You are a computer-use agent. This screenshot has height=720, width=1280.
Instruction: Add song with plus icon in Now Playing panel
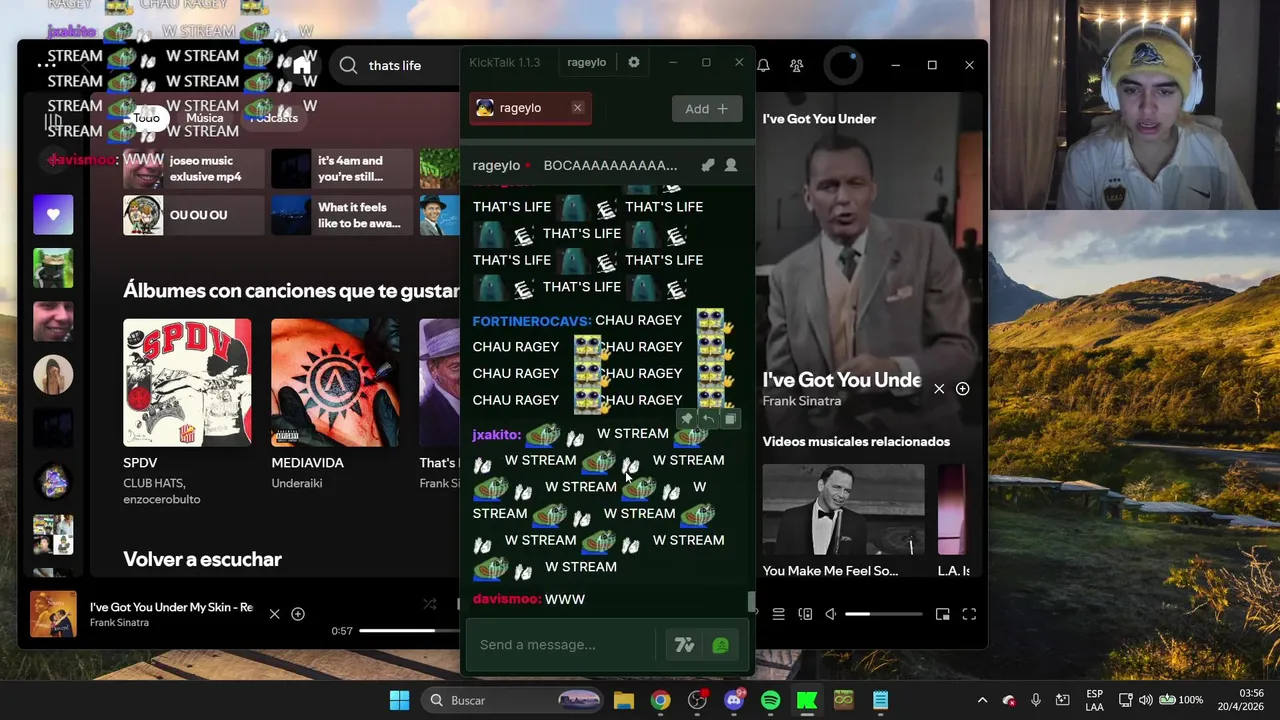962,389
